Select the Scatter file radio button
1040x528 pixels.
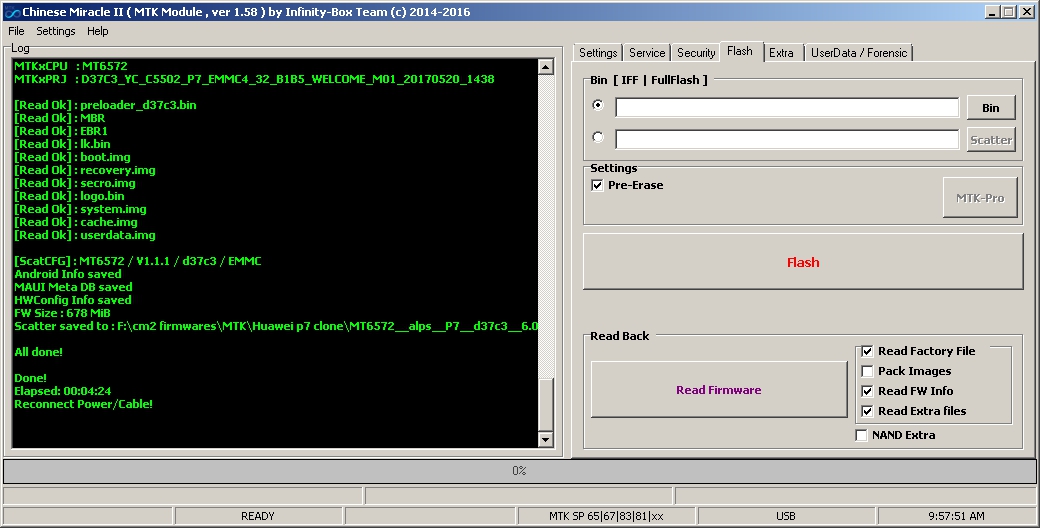[598, 137]
